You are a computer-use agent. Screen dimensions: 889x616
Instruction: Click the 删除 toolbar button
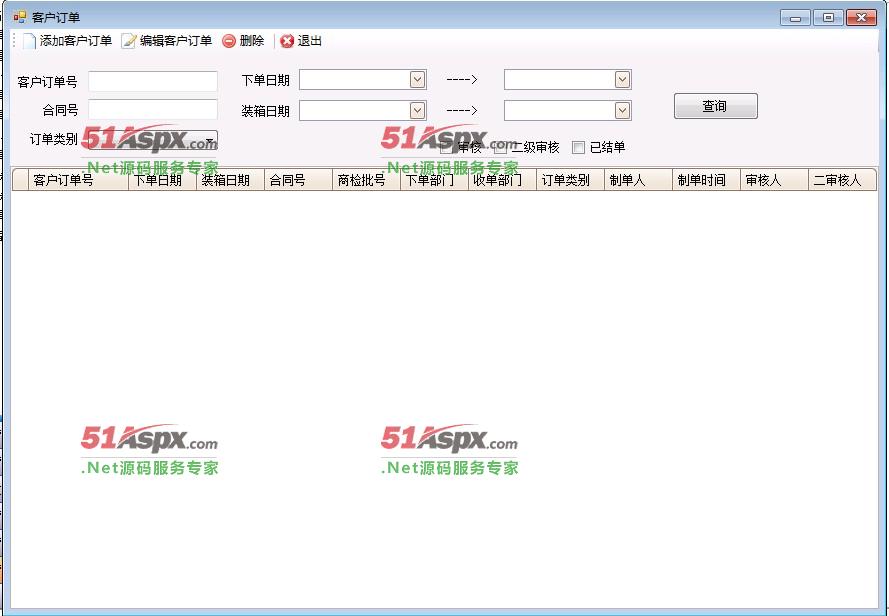(243, 41)
